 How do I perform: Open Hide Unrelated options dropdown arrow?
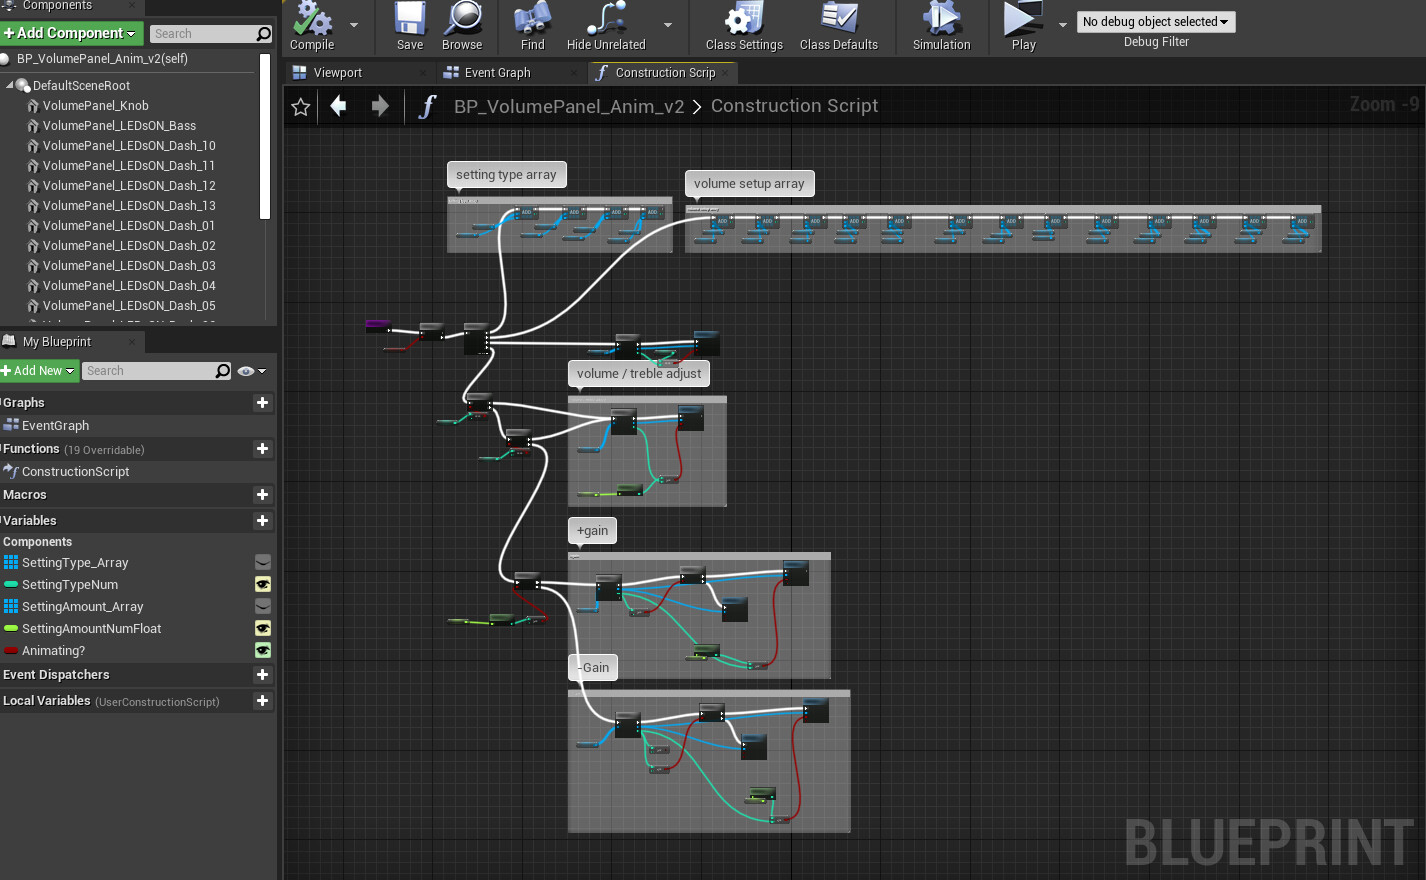tap(668, 25)
